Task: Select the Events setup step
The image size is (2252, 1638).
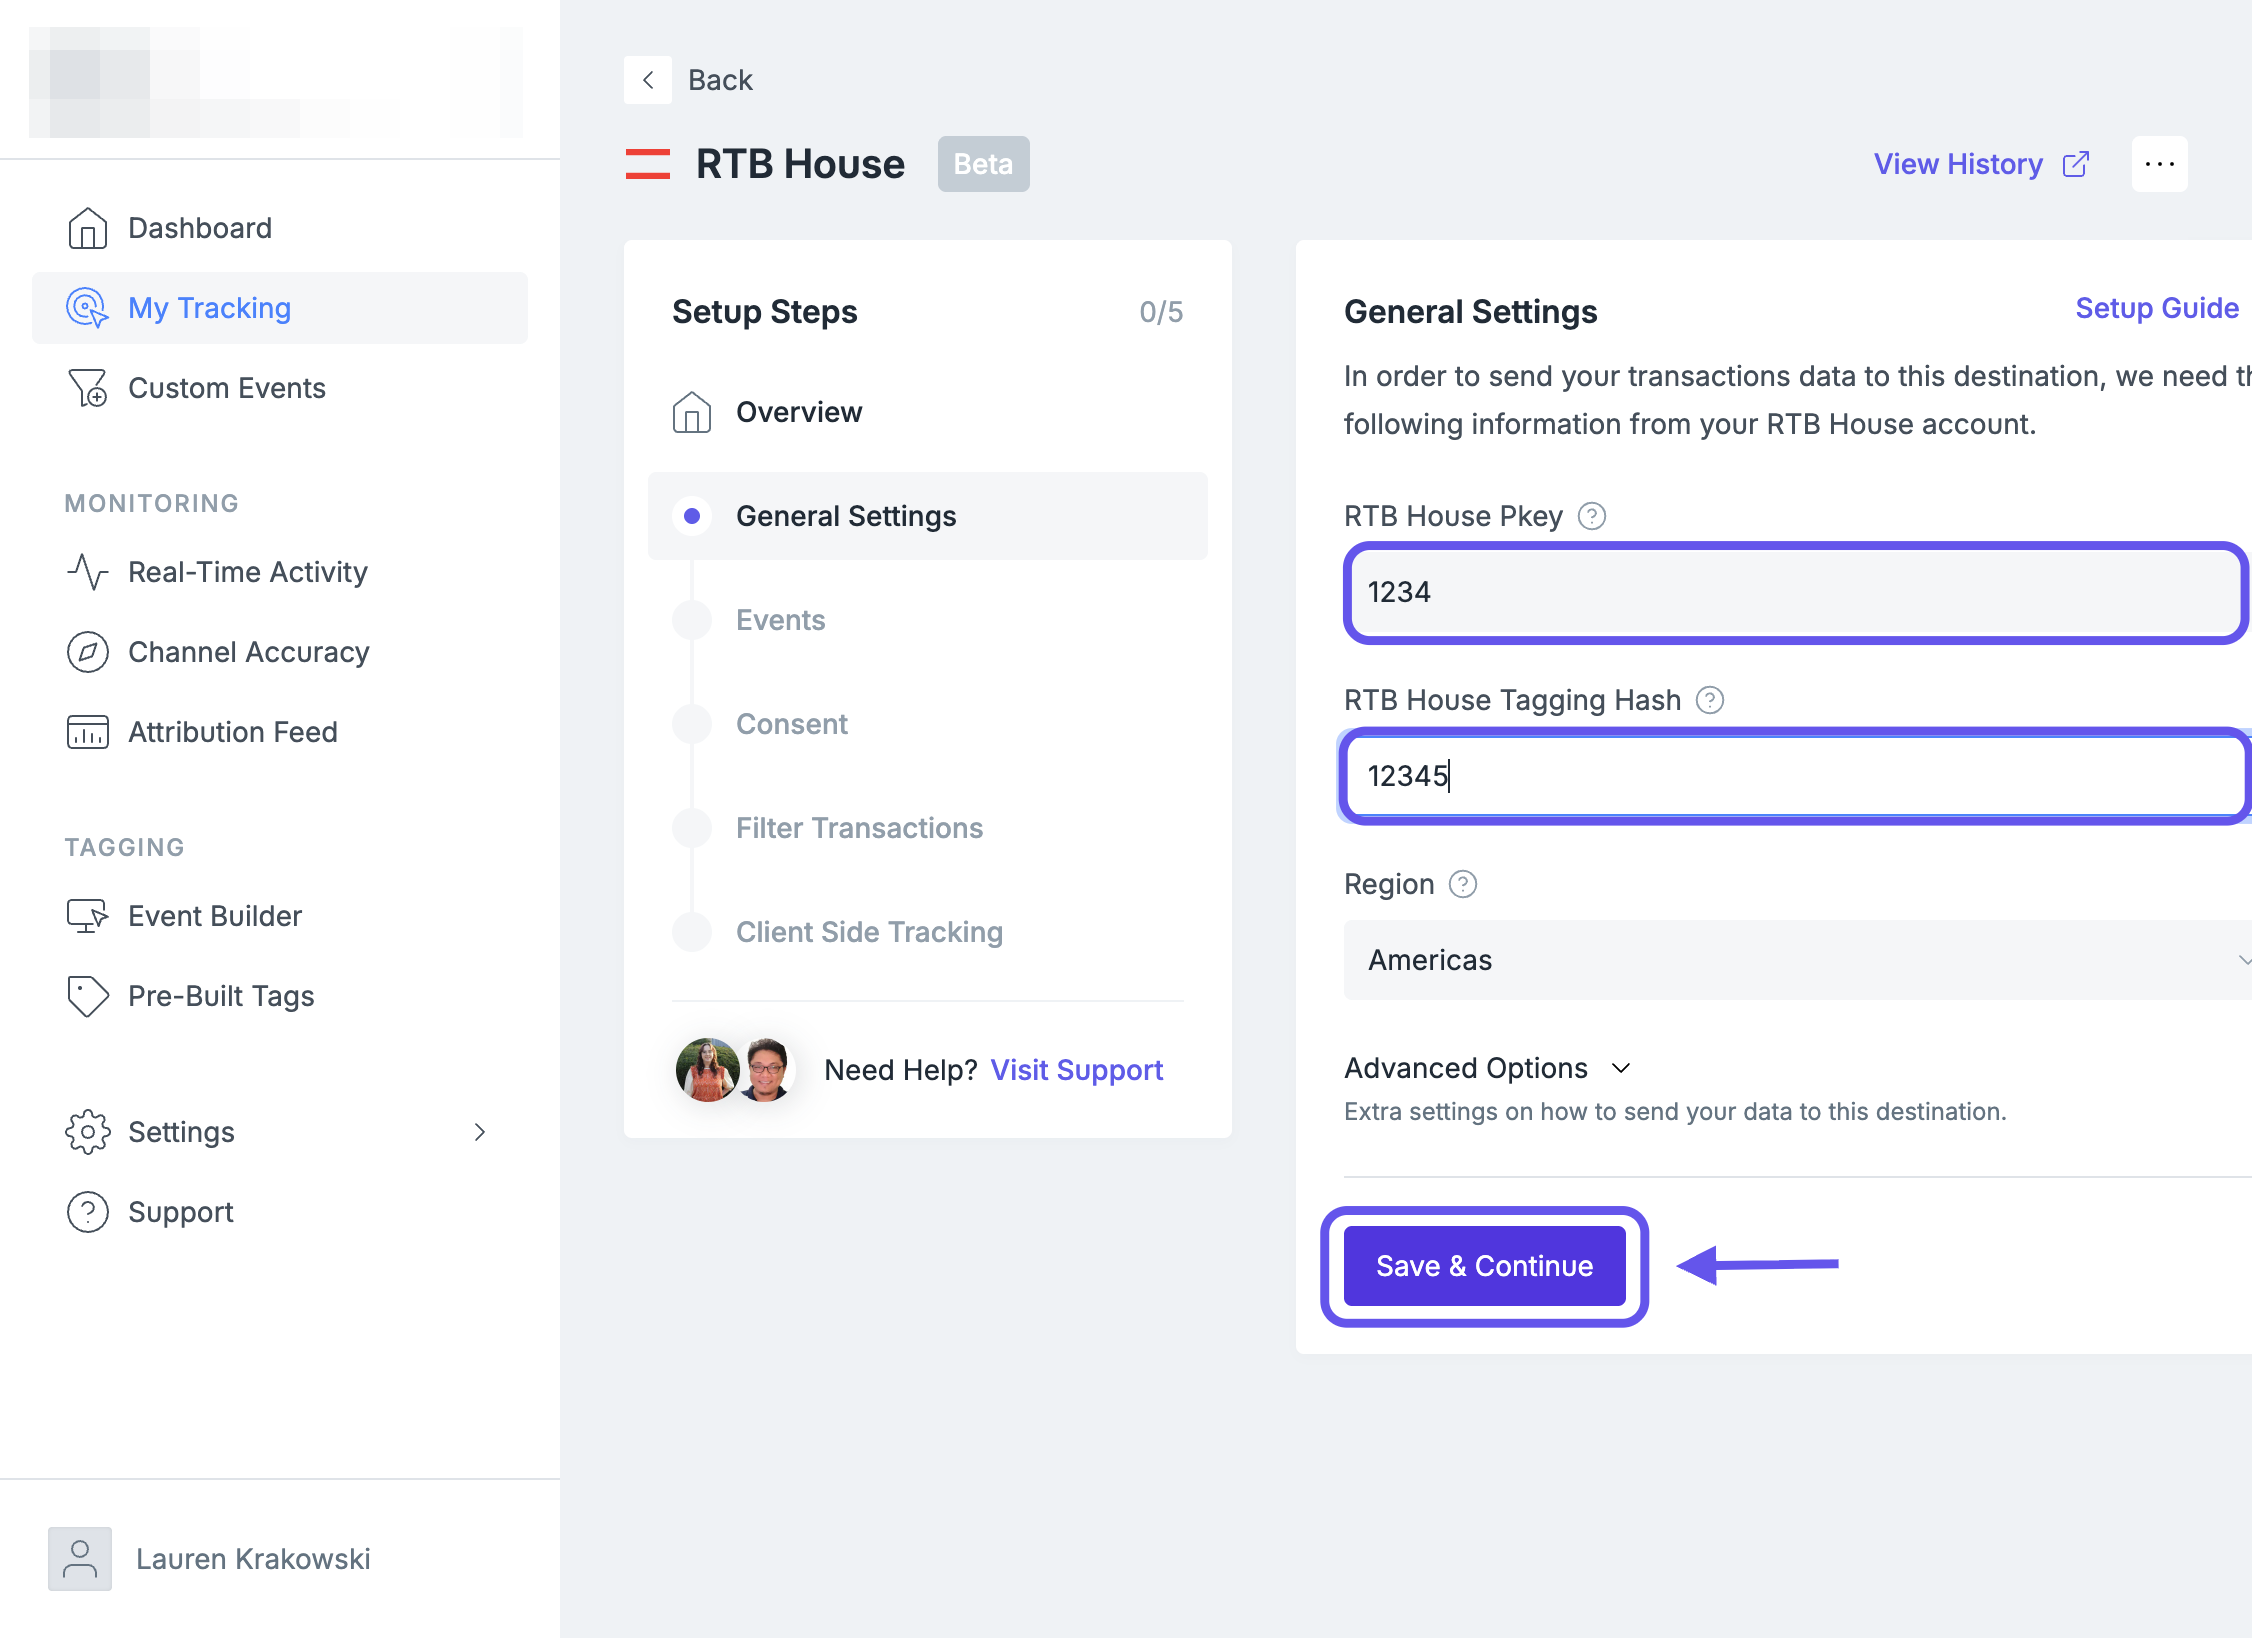Action: point(928,620)
